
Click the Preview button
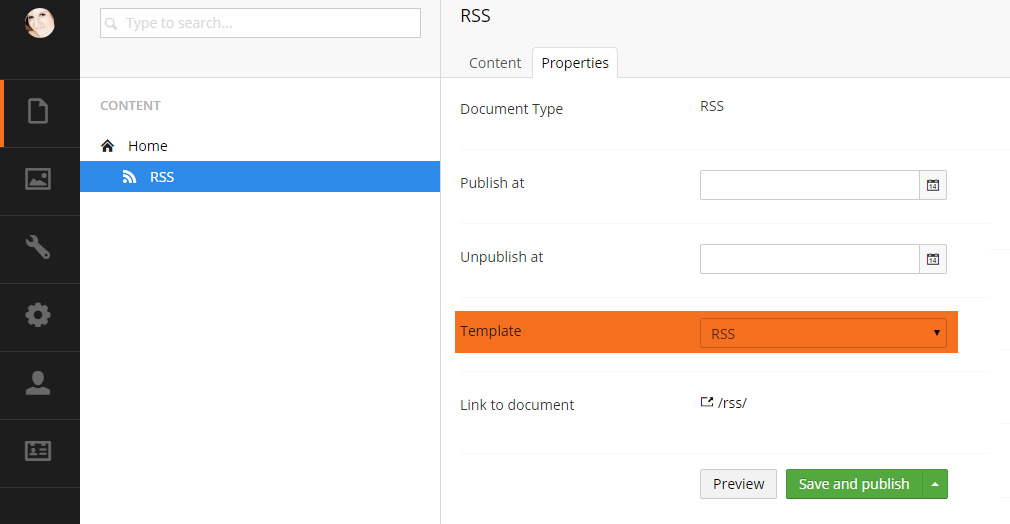[x=738, y=484]
